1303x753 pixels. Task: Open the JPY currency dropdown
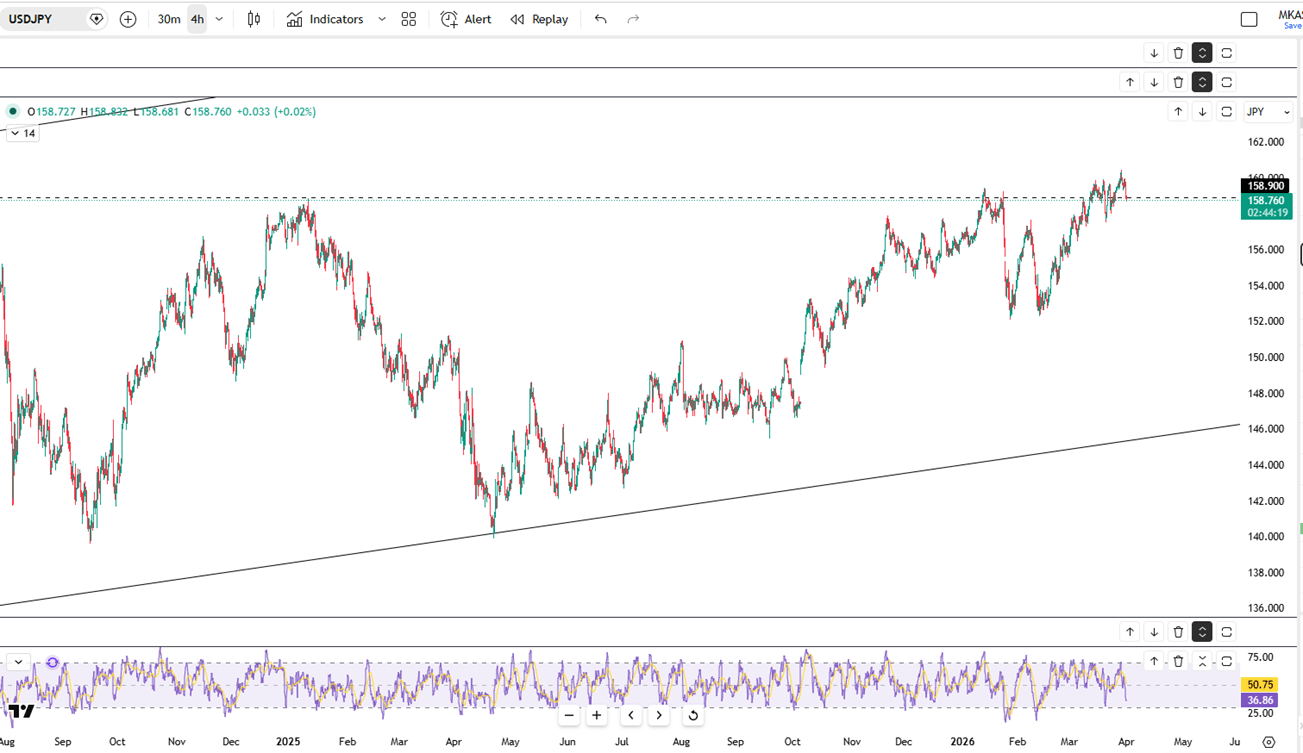[x=1267, y=112]
